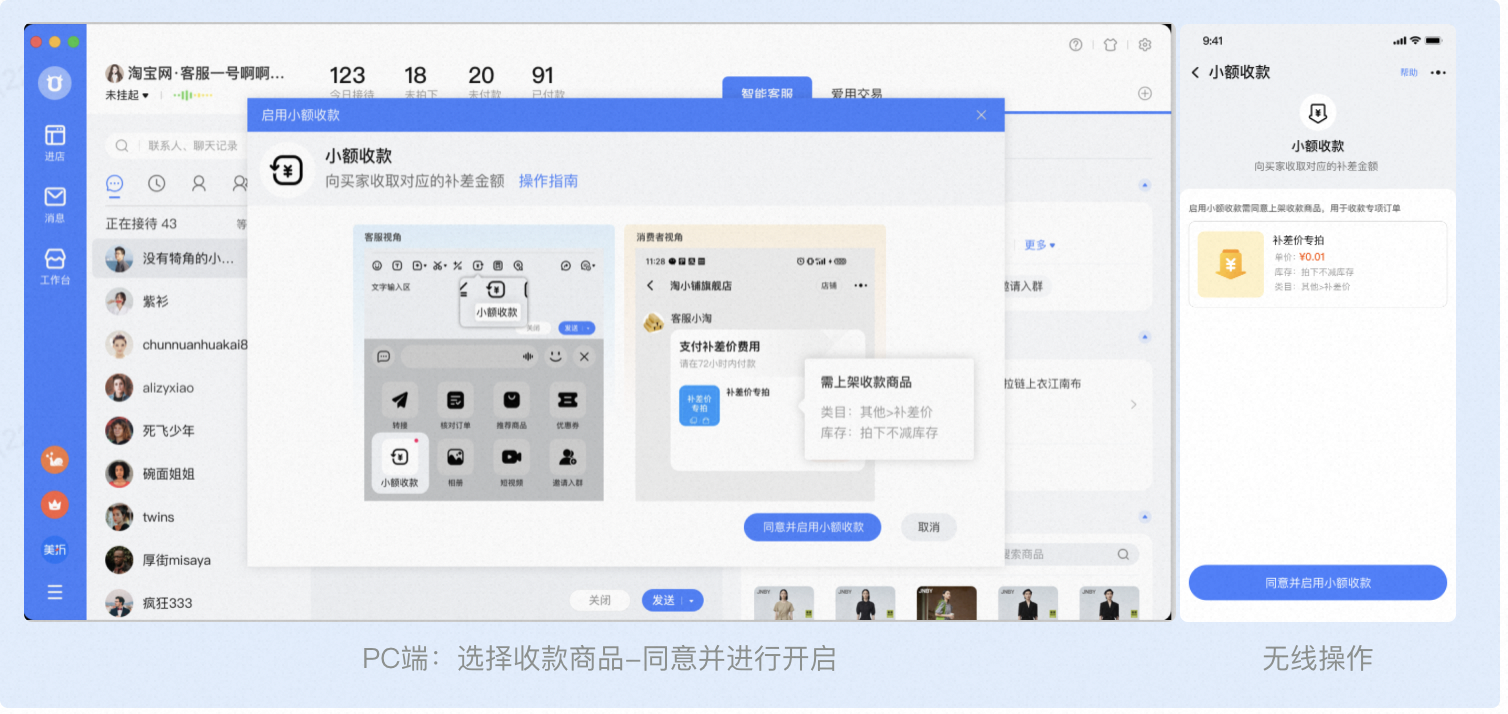Open the 未挂起 status dropdown
Image resolution: width=1508 pixels, height=714 pixels.
(x=127, y=95)
